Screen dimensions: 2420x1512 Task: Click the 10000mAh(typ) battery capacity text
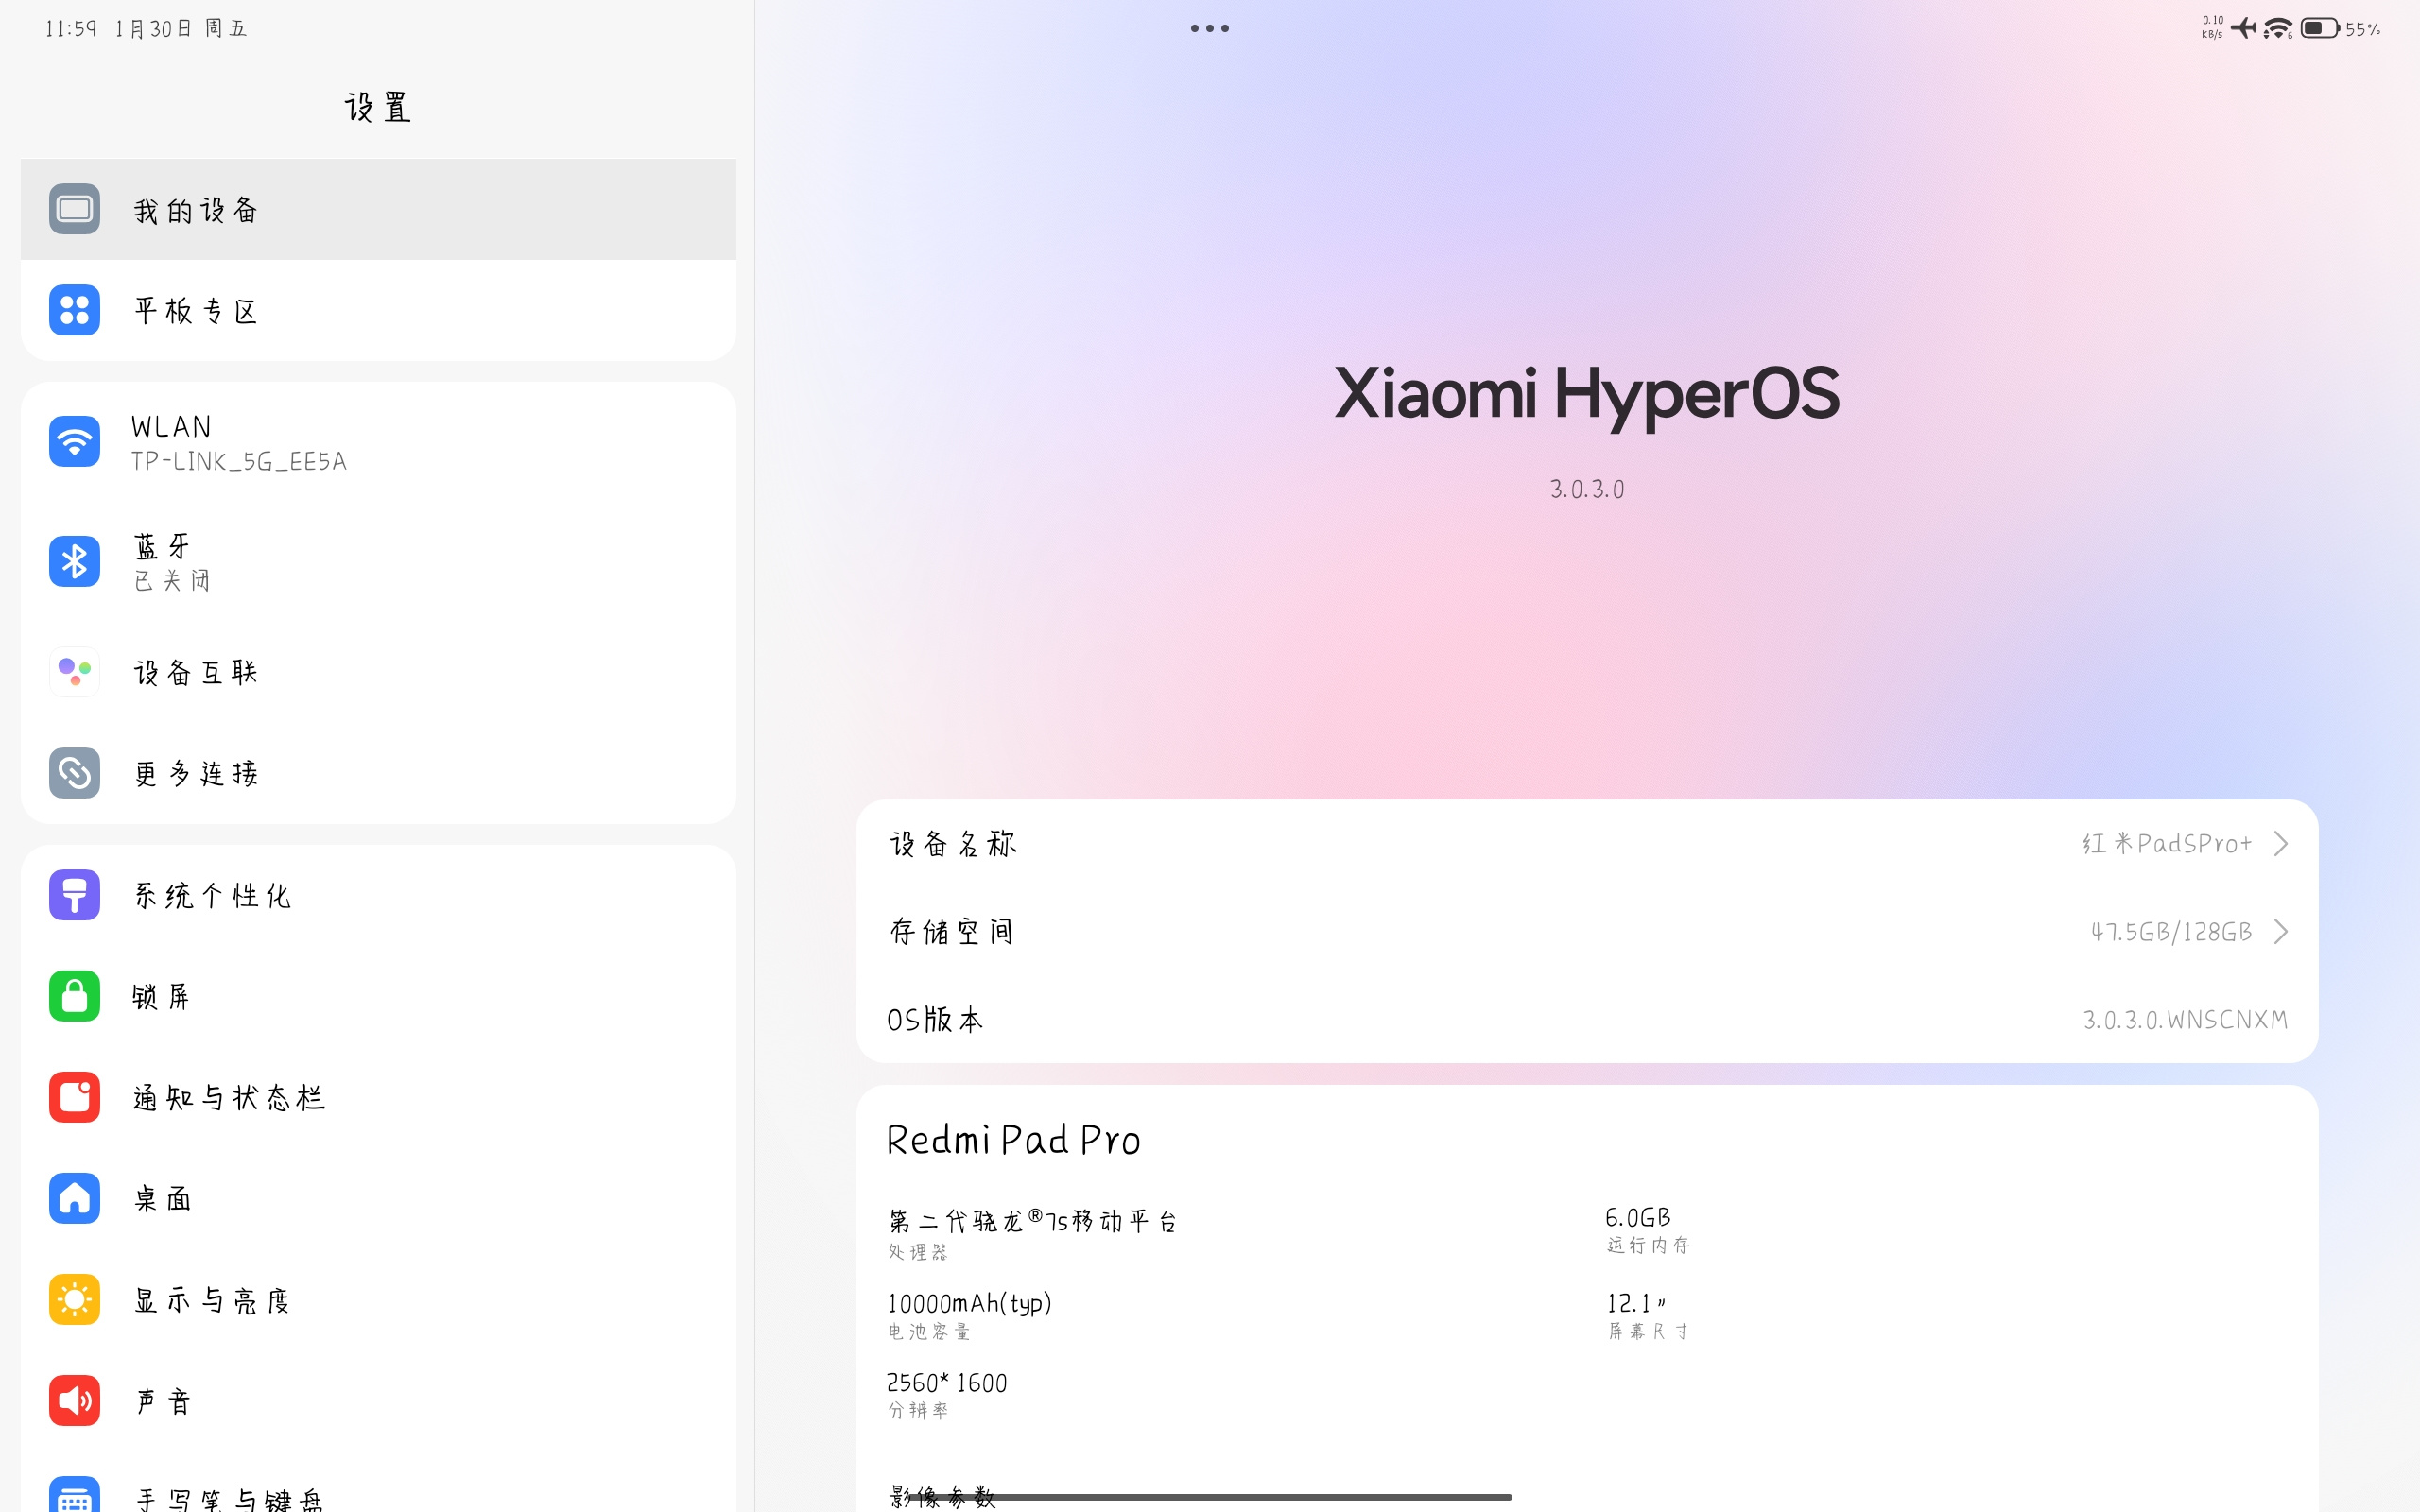tap(969, 1303)
